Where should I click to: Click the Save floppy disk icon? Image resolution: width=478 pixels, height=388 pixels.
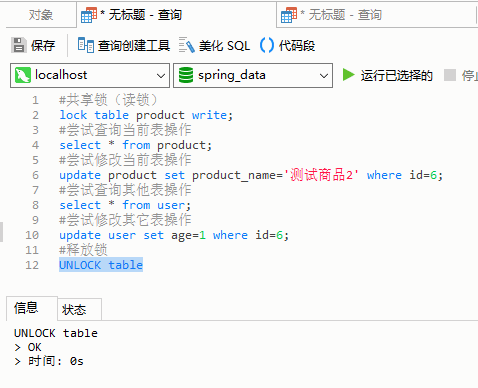point(18,45)
